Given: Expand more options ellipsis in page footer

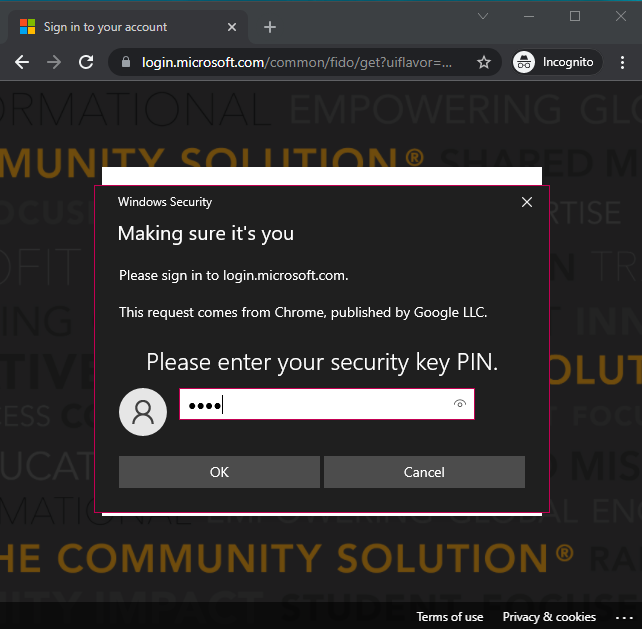Looking at the screenshot, I should pyautogui.click(x=622, y=617).
